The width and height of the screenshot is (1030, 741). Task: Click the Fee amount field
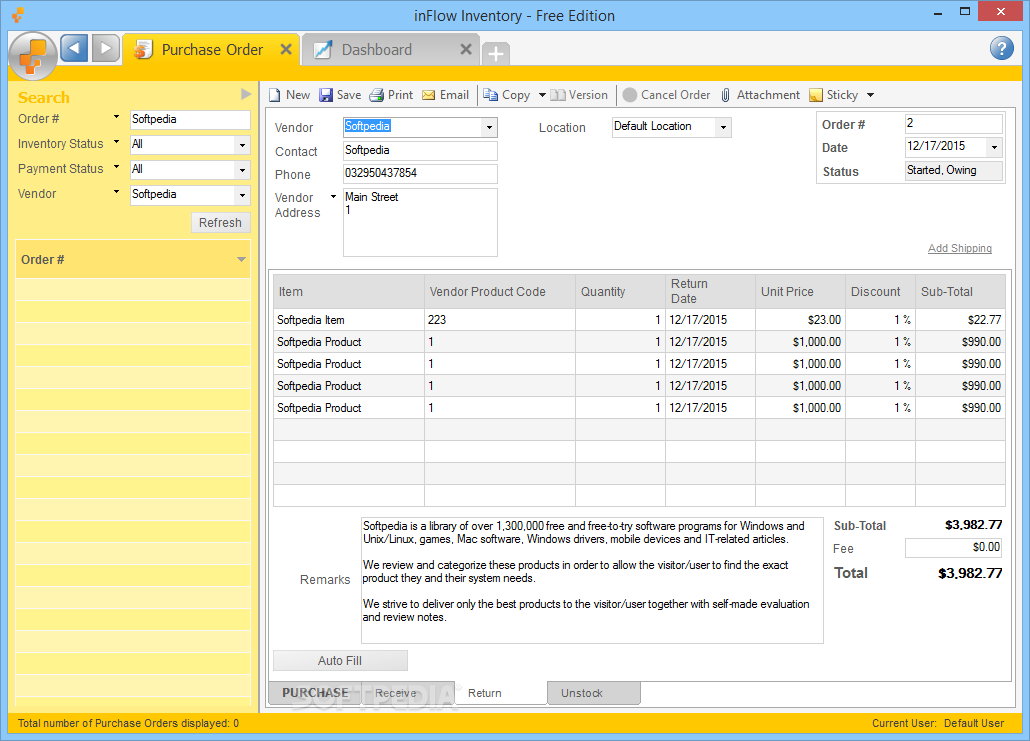click(953, 547)
